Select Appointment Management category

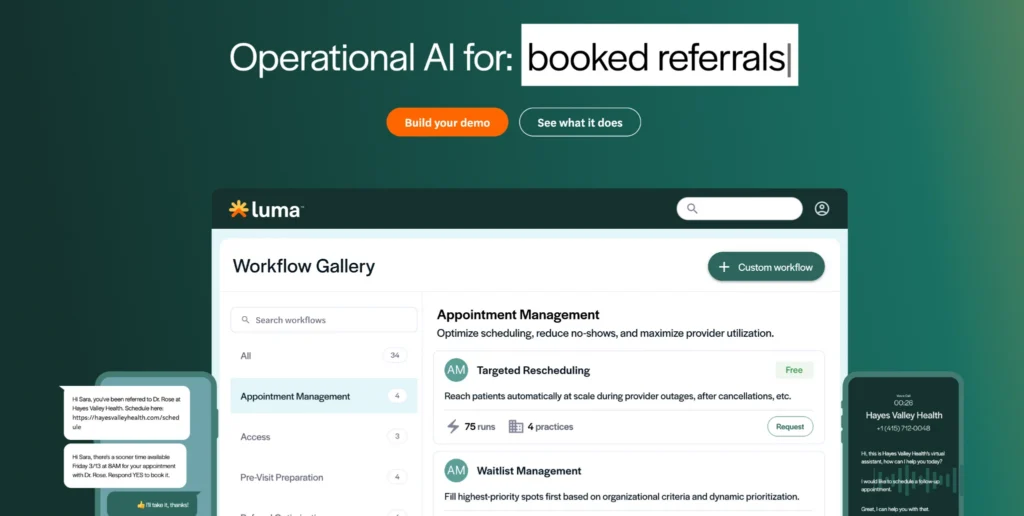(x=324, y=396)
